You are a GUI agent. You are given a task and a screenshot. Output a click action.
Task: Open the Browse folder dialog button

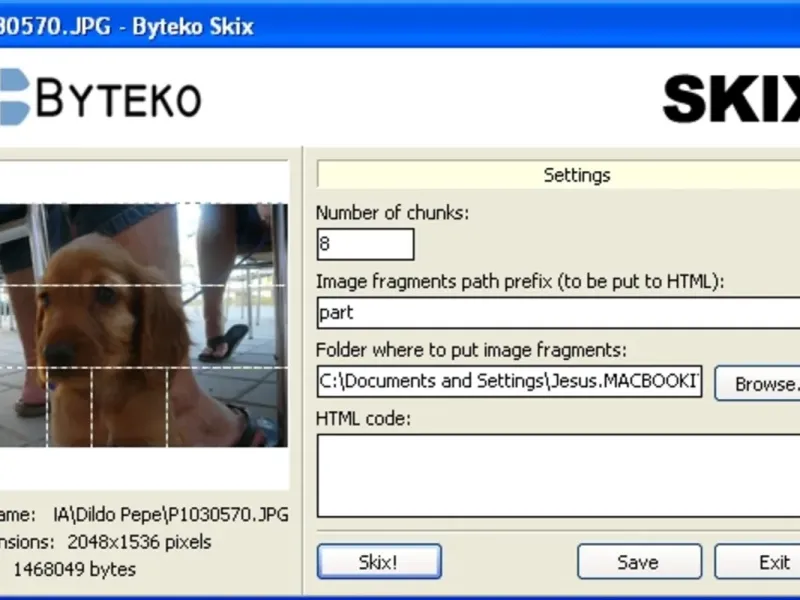pos(757,384)
